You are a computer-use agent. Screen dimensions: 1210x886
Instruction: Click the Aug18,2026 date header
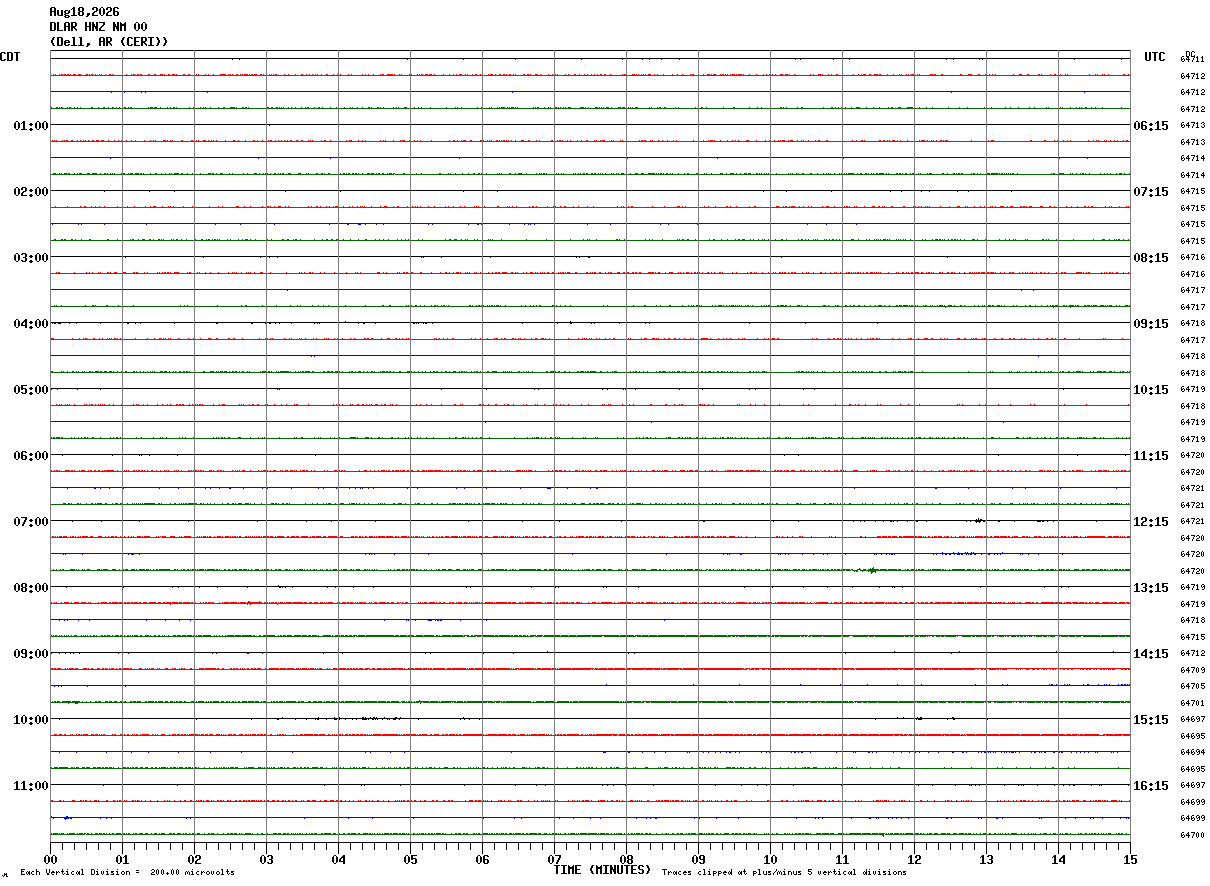[x=84, y=12]
